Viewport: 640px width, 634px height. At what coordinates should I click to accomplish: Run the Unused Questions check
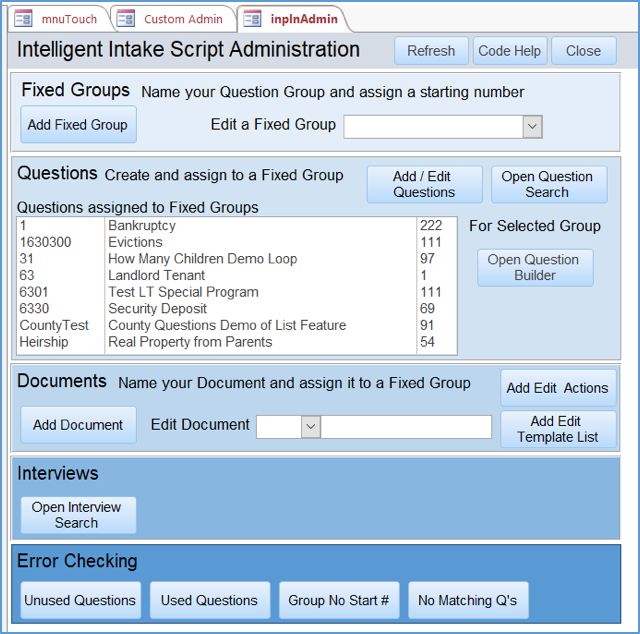click(x=80, y=600)
